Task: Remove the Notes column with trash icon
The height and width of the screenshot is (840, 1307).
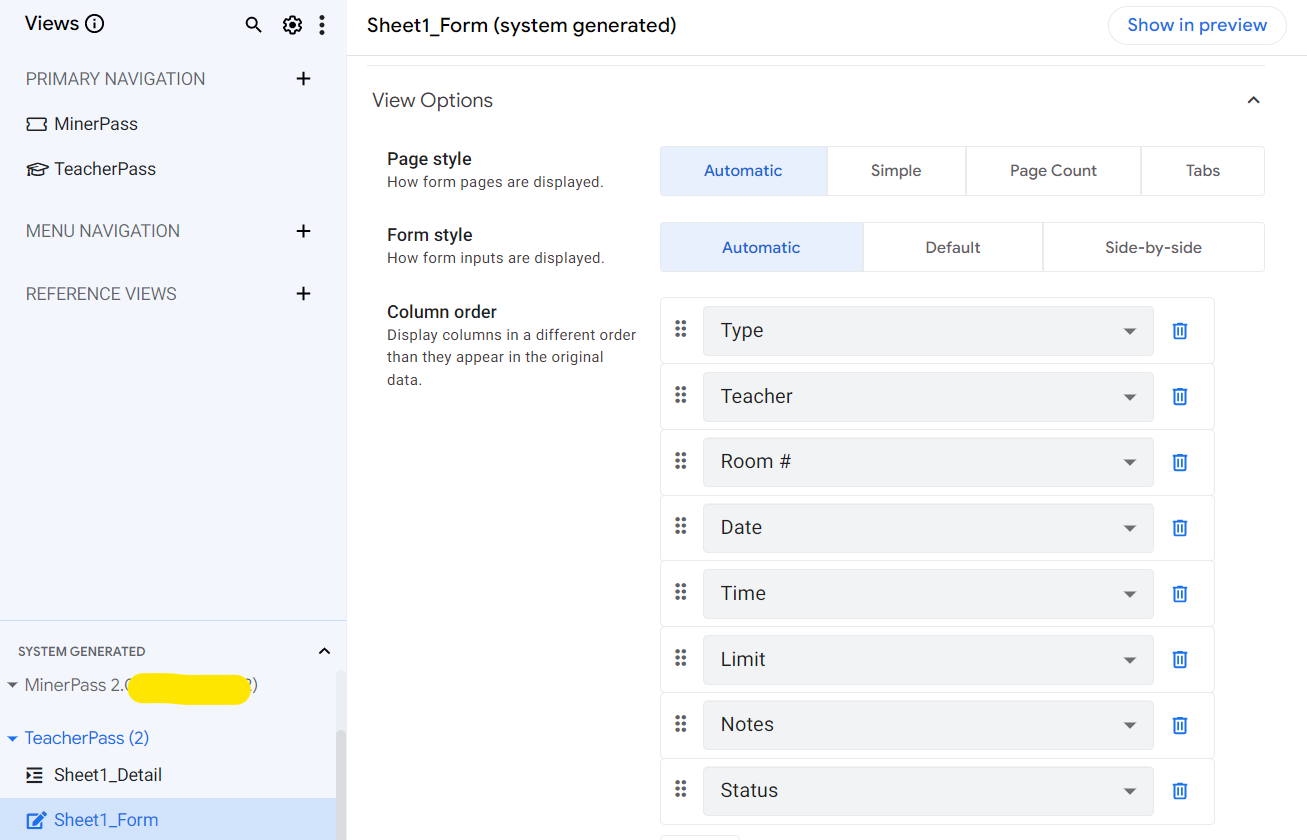Action: tap(1180, 725)
